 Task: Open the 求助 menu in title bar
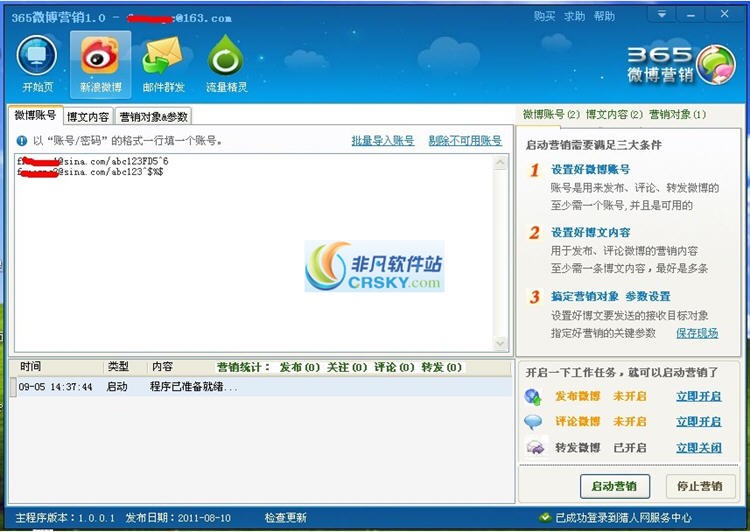point(574,16)
